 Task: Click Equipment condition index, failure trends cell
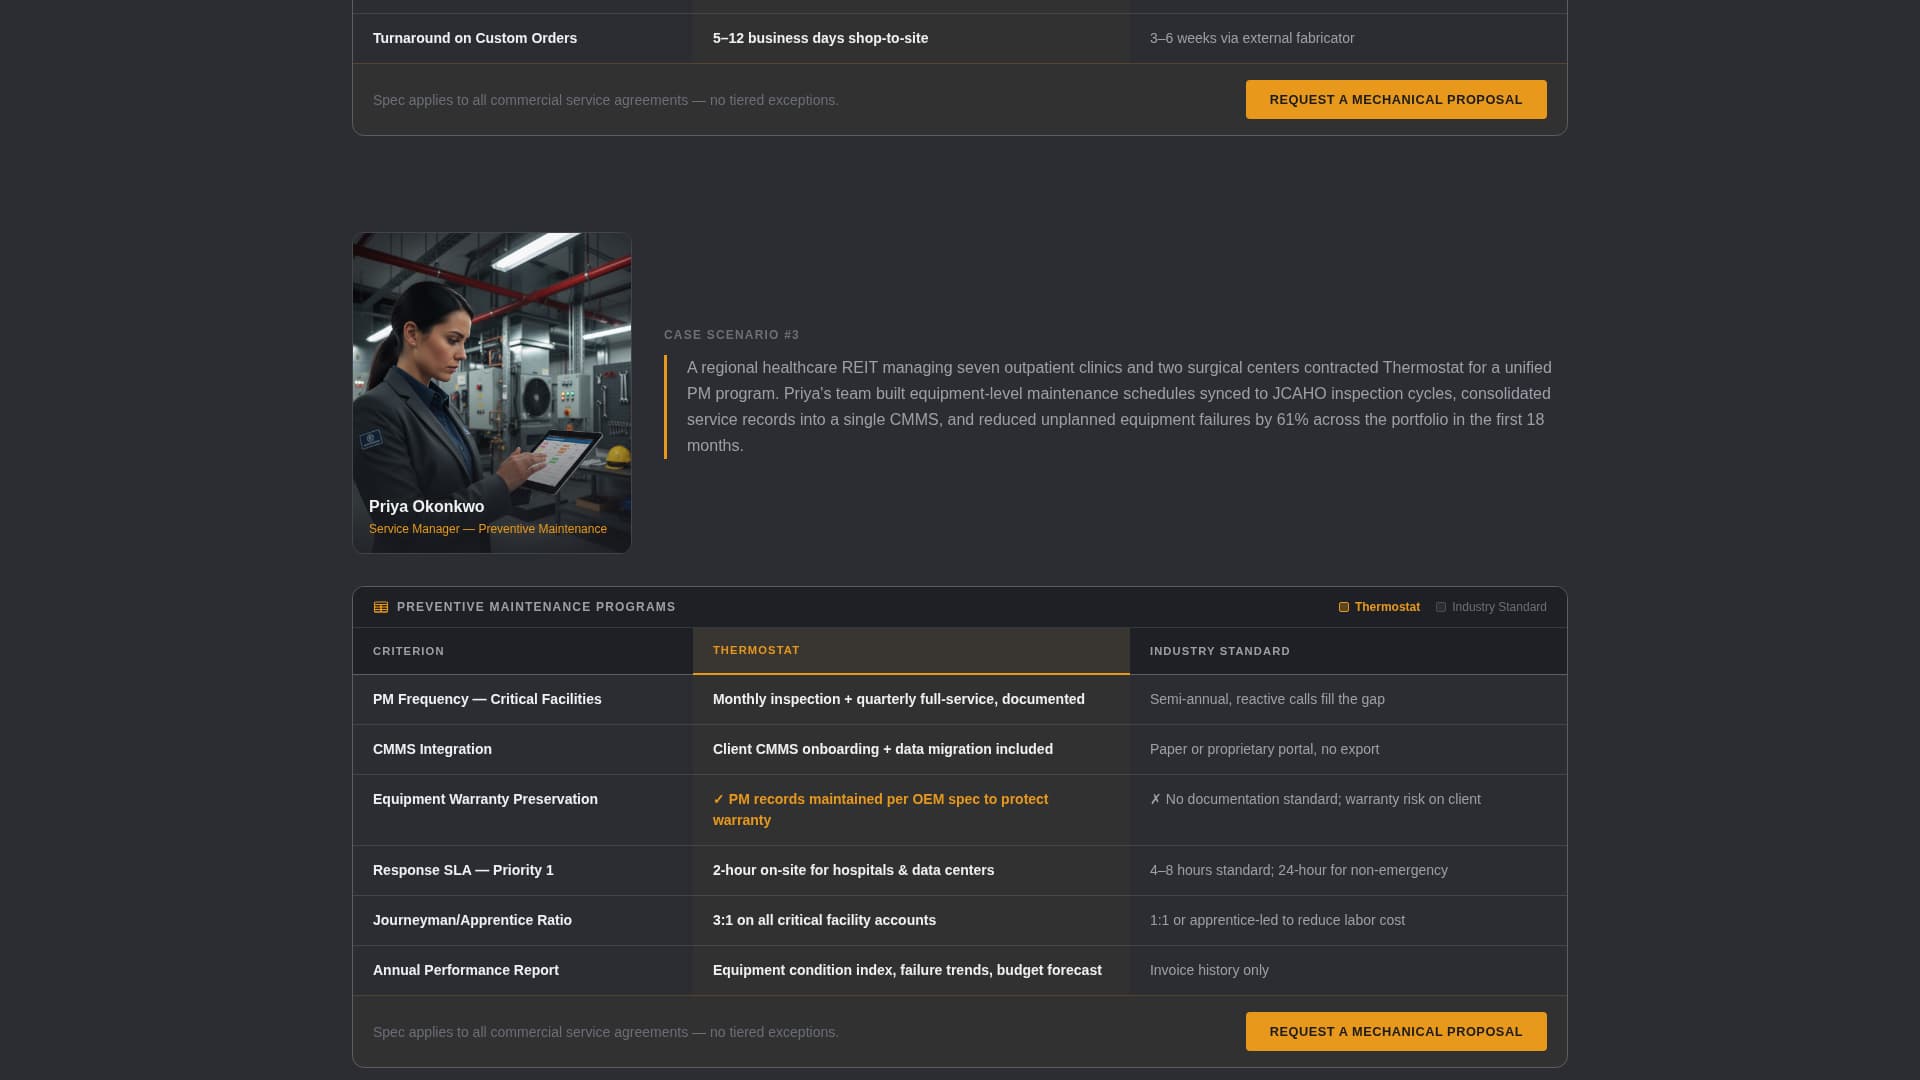point(911,970)
